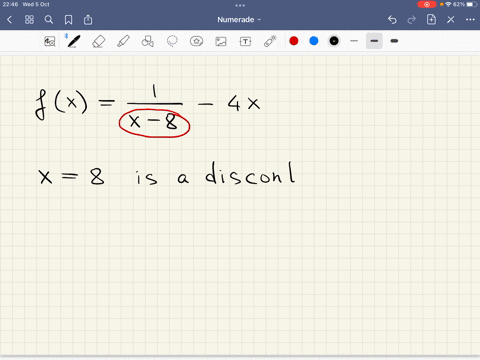
Task: Select the Laser pointer tool
Action: click(x=270, y=41)
